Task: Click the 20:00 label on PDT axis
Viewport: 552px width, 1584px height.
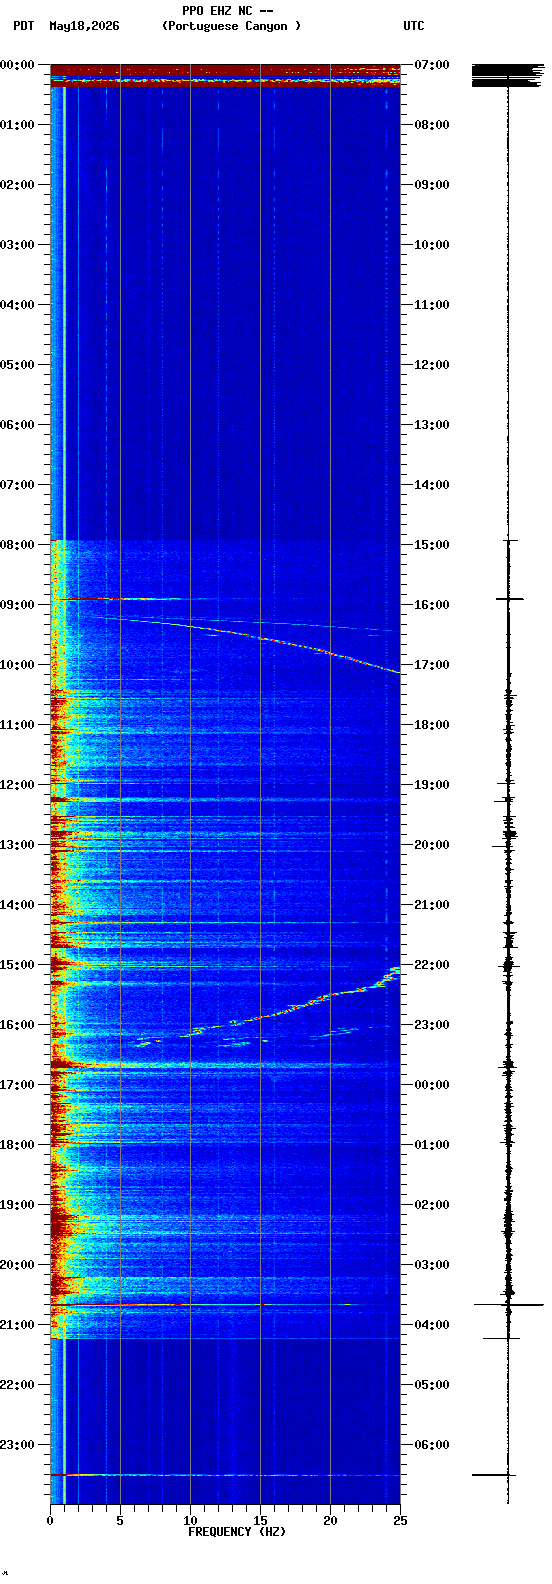Action: pos(17,1264)
